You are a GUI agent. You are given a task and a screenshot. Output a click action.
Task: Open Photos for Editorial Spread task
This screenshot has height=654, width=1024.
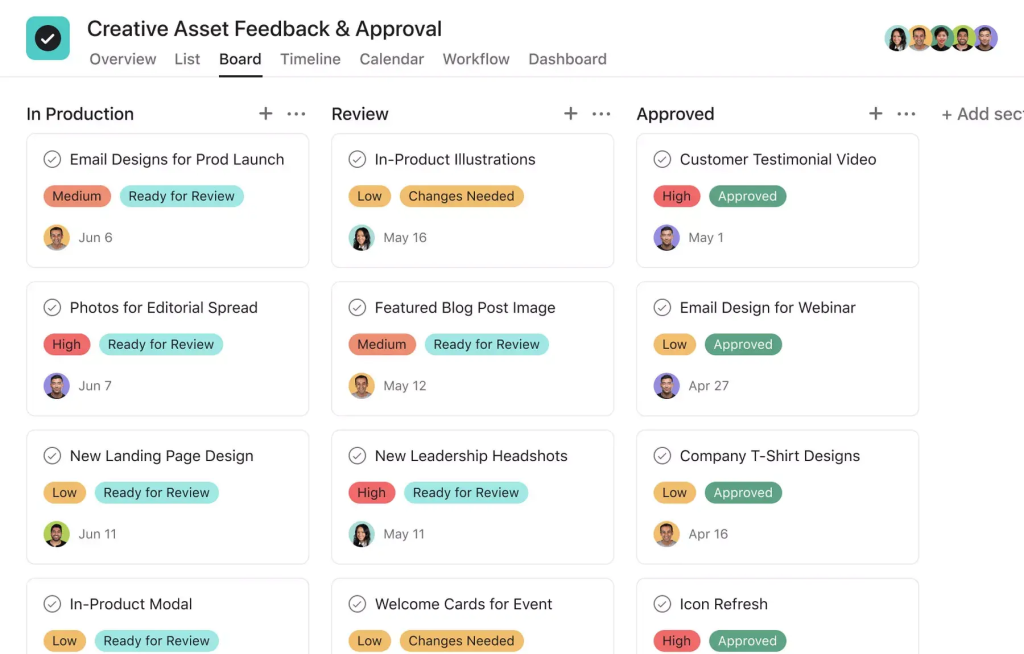pyautogui.click(x=164, y=308)
